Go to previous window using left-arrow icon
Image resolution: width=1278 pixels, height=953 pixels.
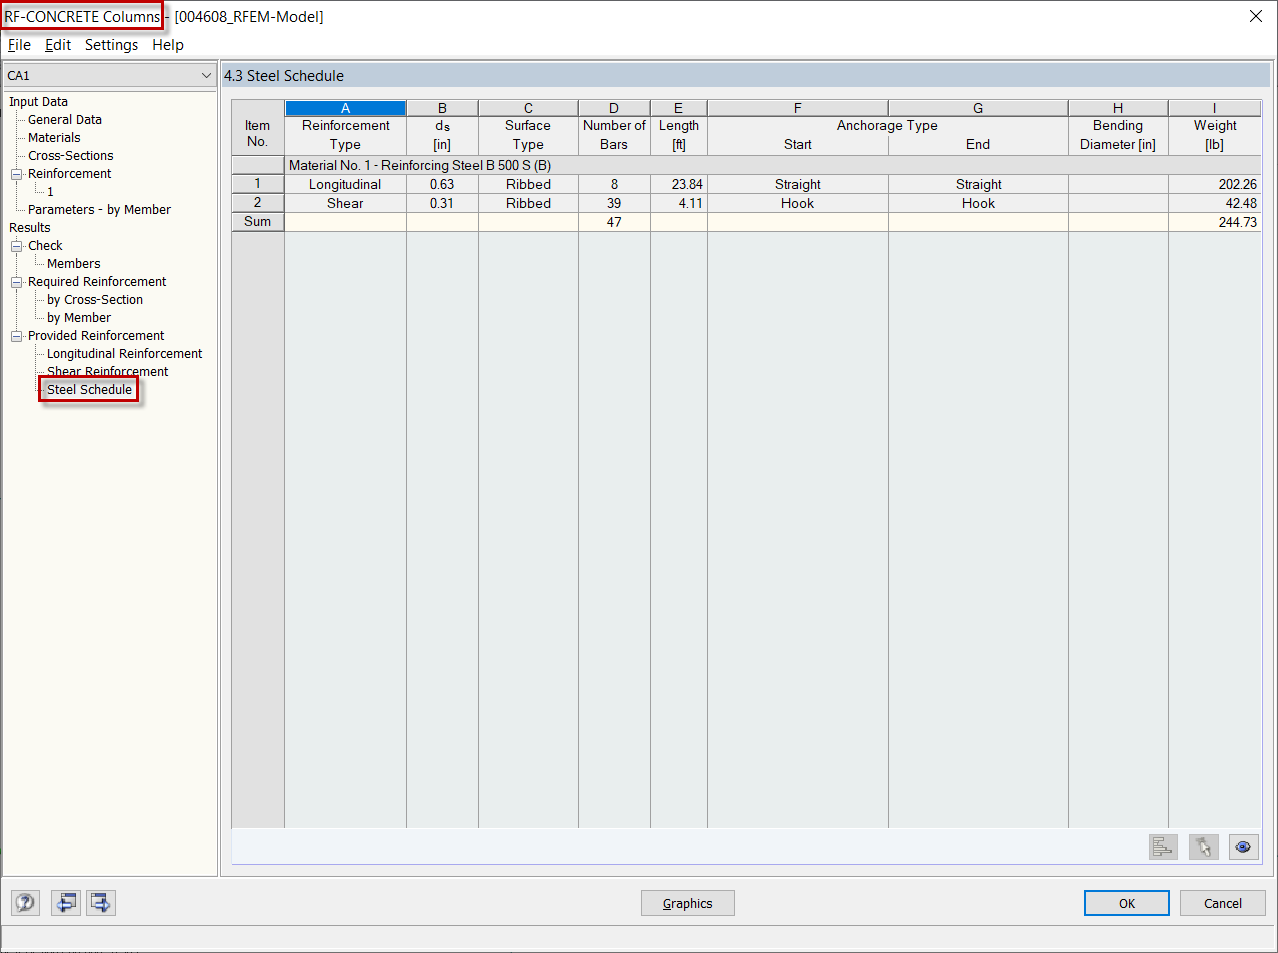[x=65, y=902]
